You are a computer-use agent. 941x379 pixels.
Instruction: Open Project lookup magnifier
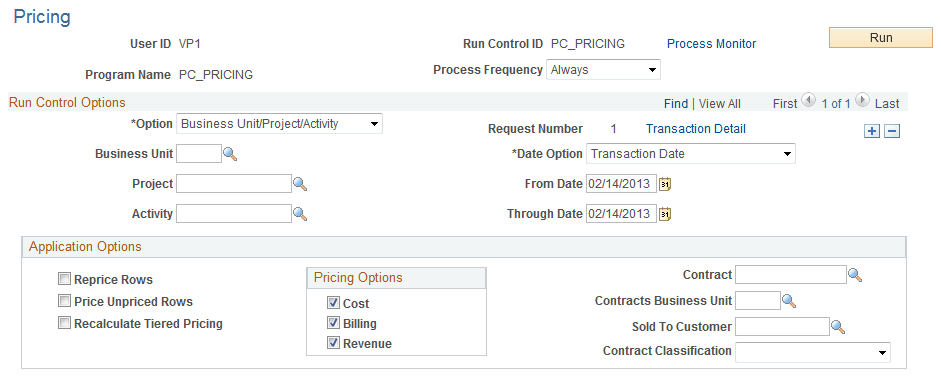point(300,184)
